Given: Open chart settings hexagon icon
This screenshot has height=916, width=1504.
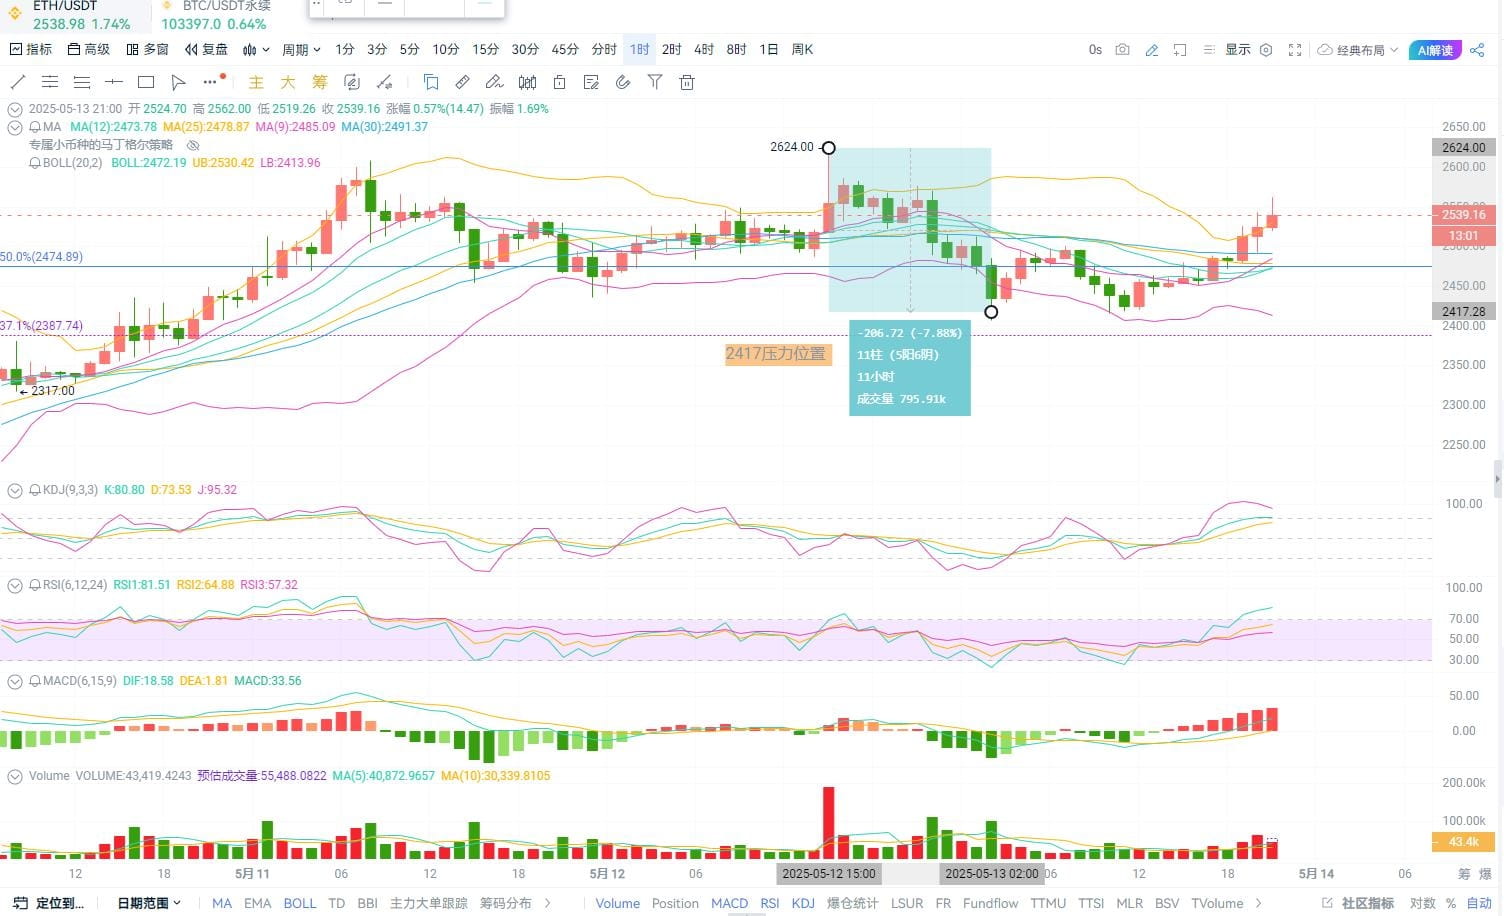Looking at the screenshot, I should point(1266,50).
